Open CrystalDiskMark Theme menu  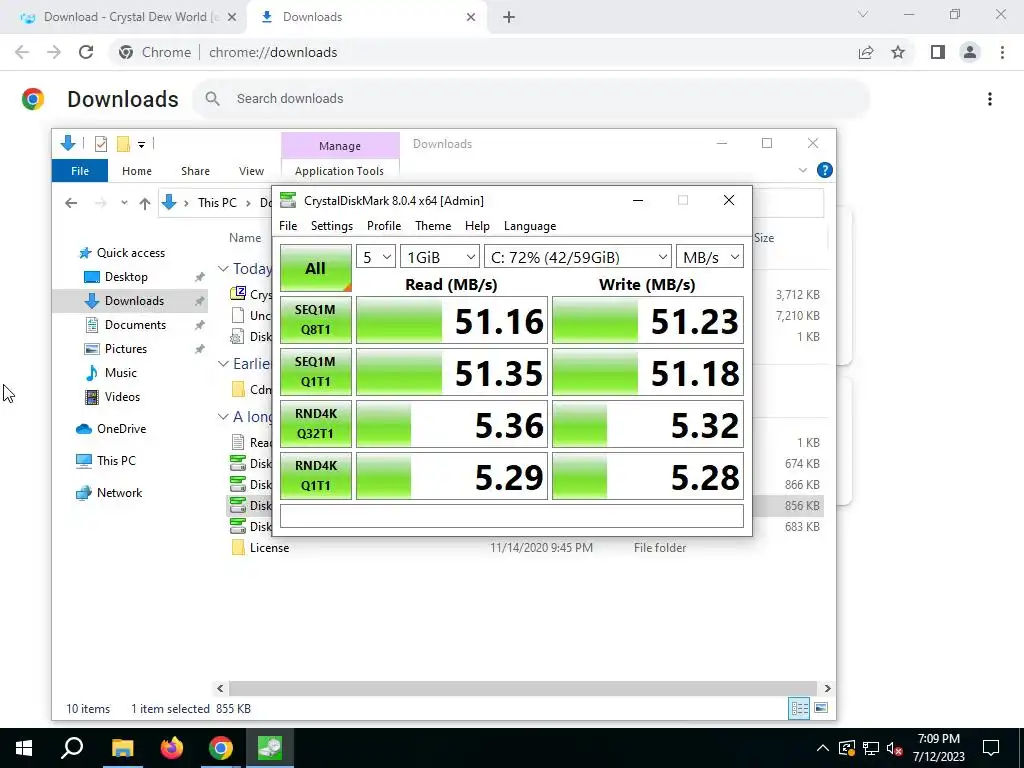[433, 226]
